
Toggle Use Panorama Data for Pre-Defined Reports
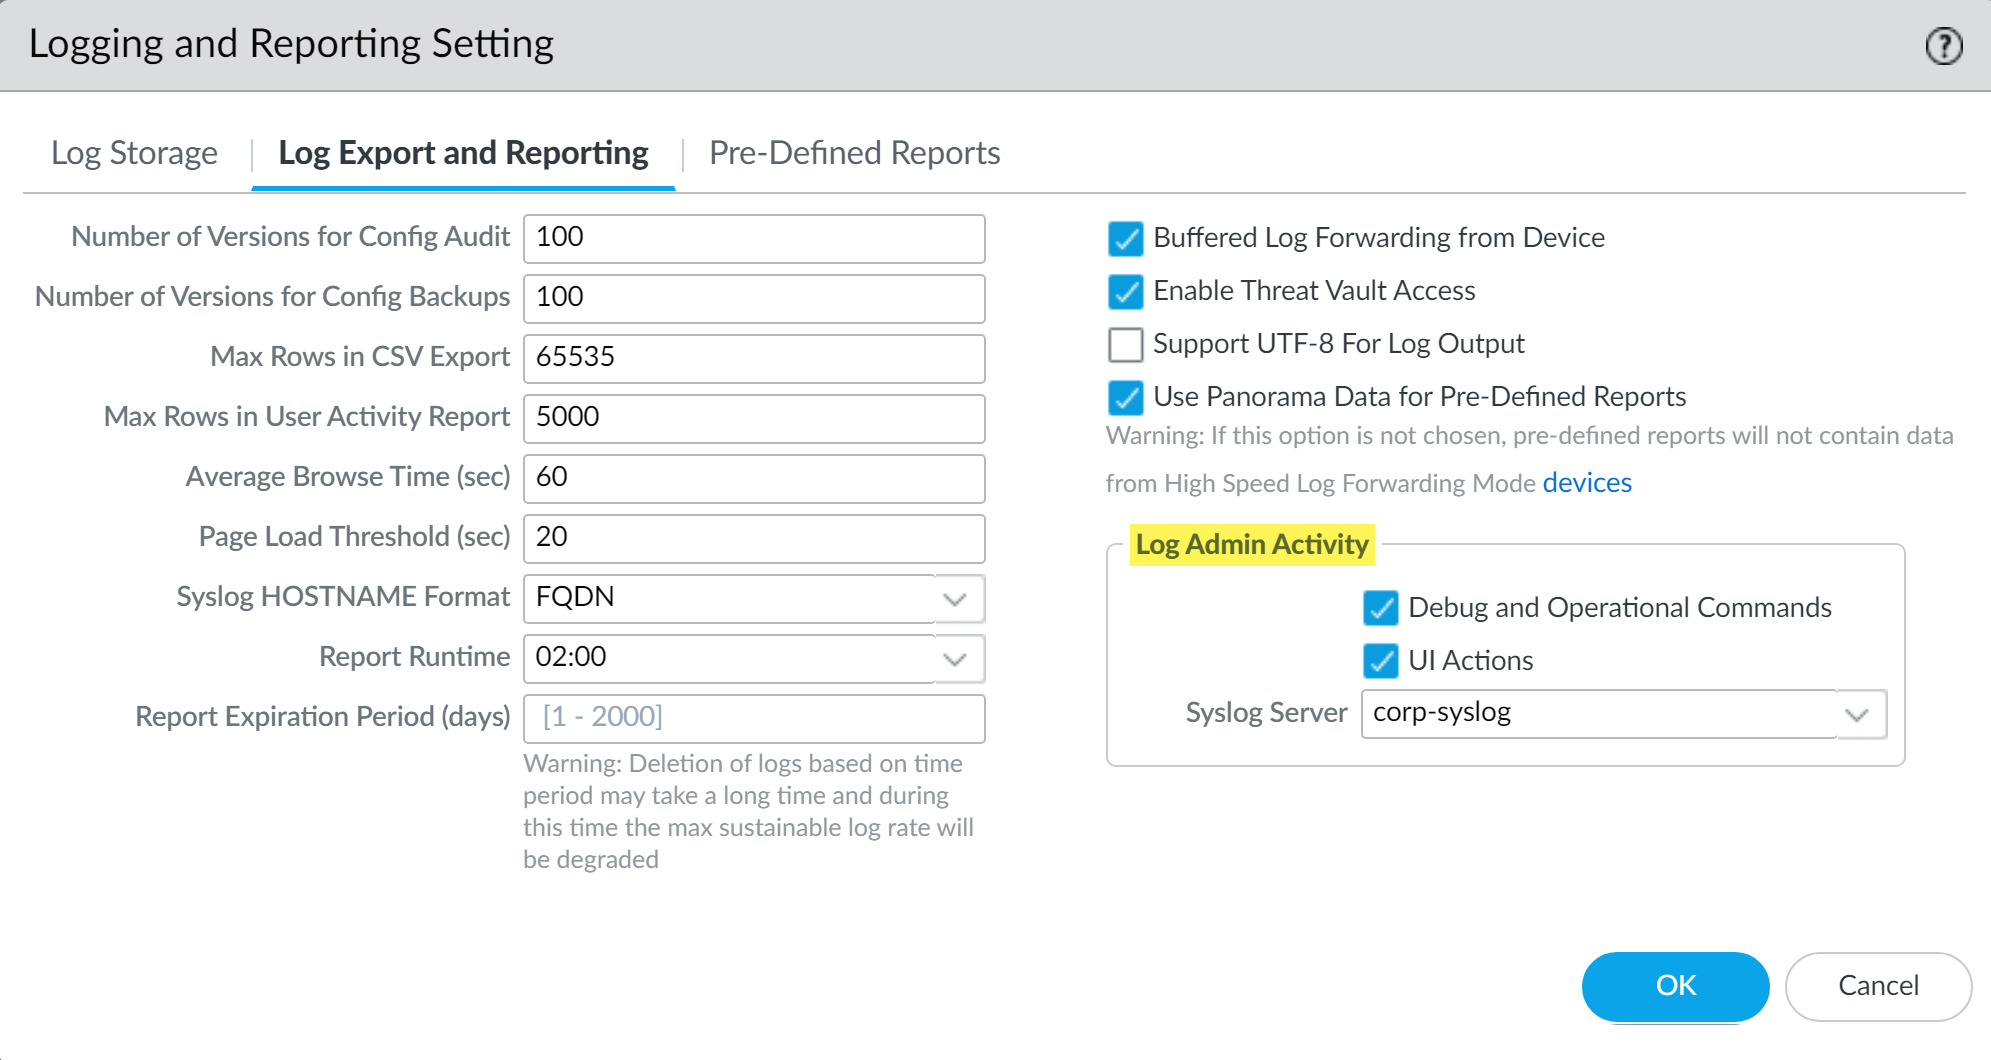tap(1125, 398)
